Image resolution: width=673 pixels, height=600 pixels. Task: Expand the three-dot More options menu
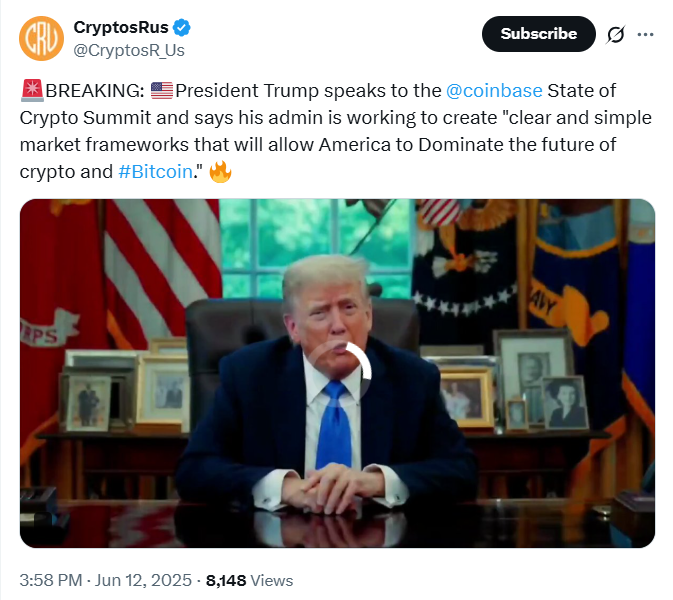[645, 35]
